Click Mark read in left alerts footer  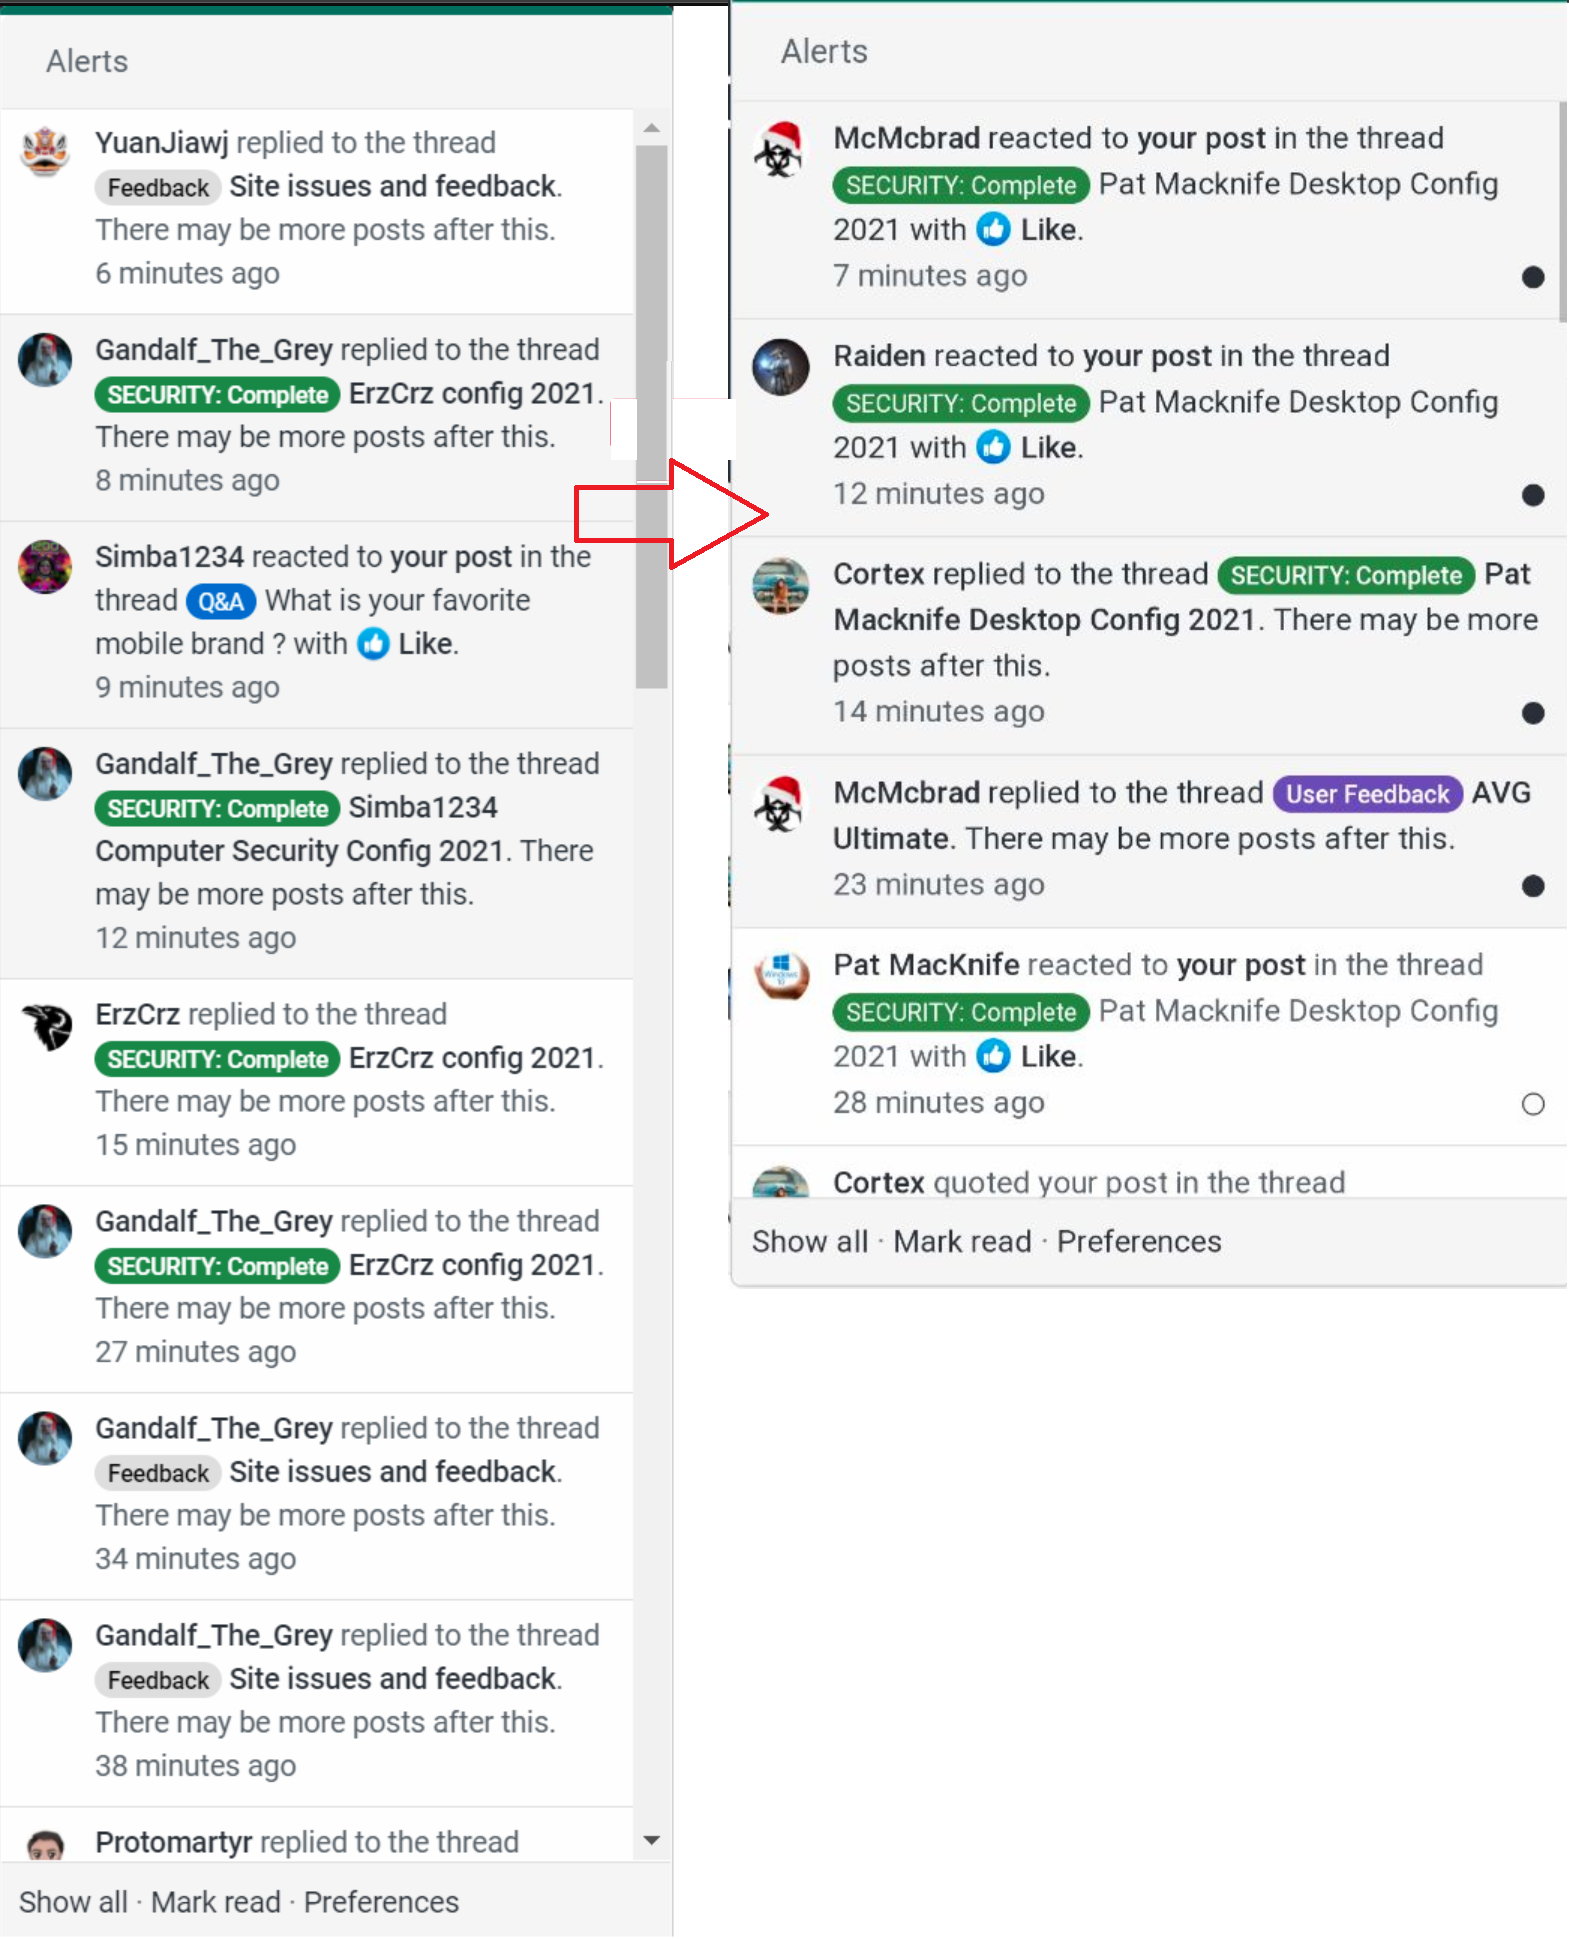pyautogui.click(x=215, y=1901)
